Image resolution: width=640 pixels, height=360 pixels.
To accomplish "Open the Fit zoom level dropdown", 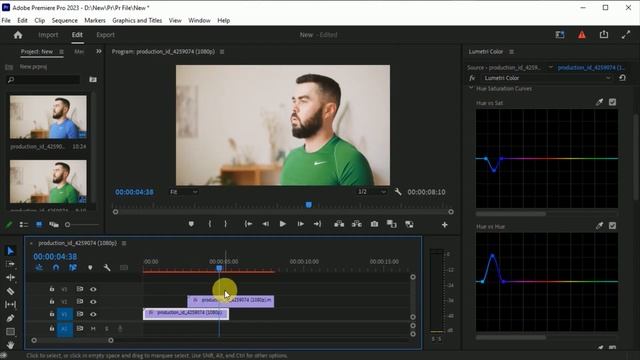I will tap(184, 192).
